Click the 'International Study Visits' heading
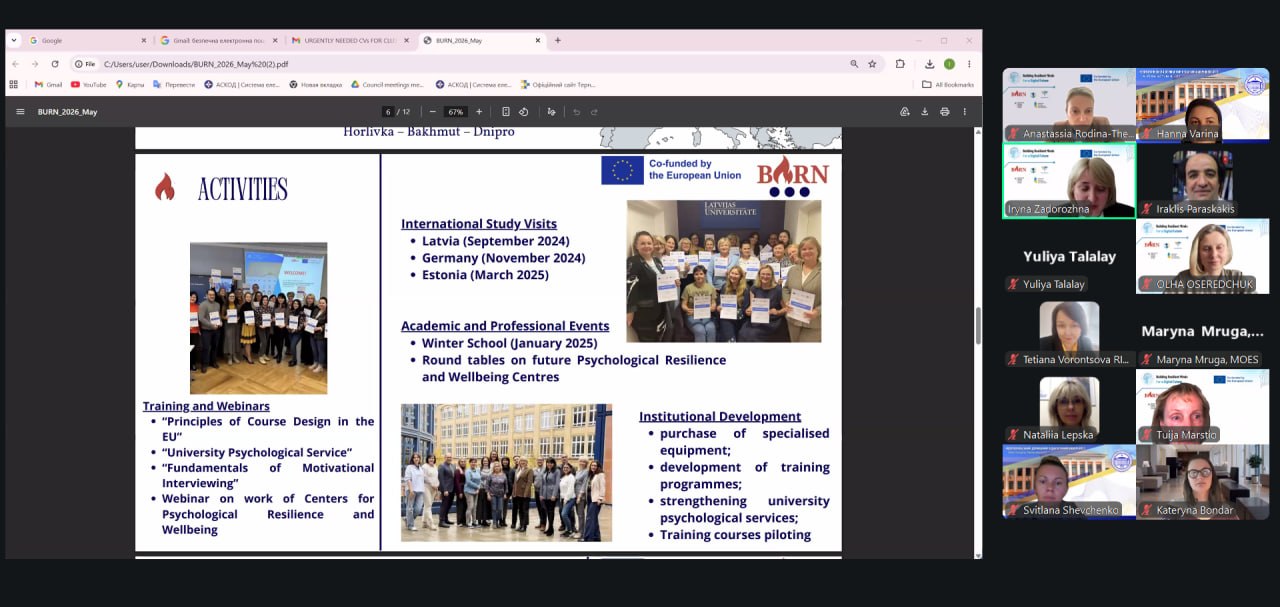The image size is (1280, 607). [479, 224]
